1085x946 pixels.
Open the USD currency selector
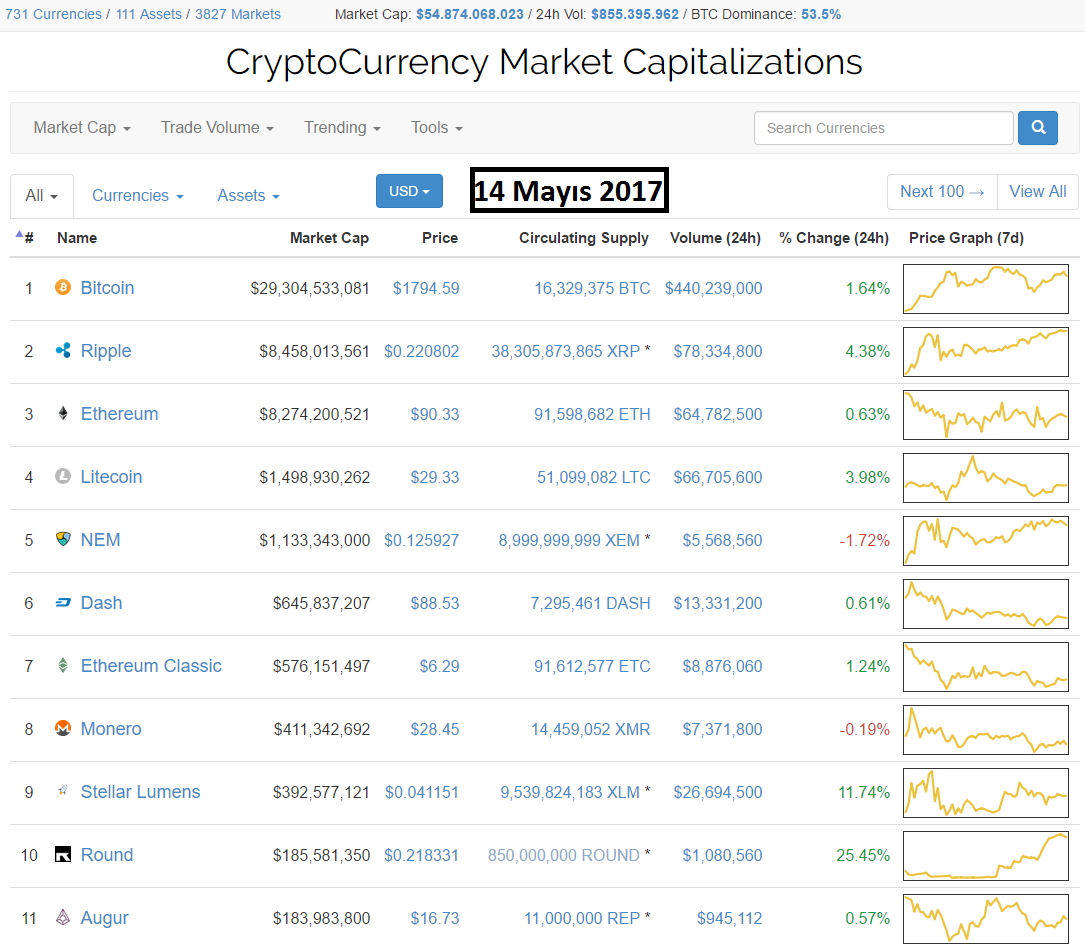coord(409,191)
